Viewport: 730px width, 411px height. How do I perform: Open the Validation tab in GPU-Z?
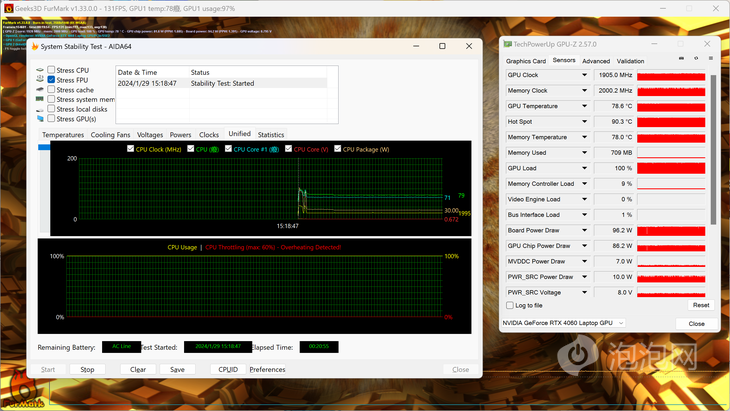(630, 61)
